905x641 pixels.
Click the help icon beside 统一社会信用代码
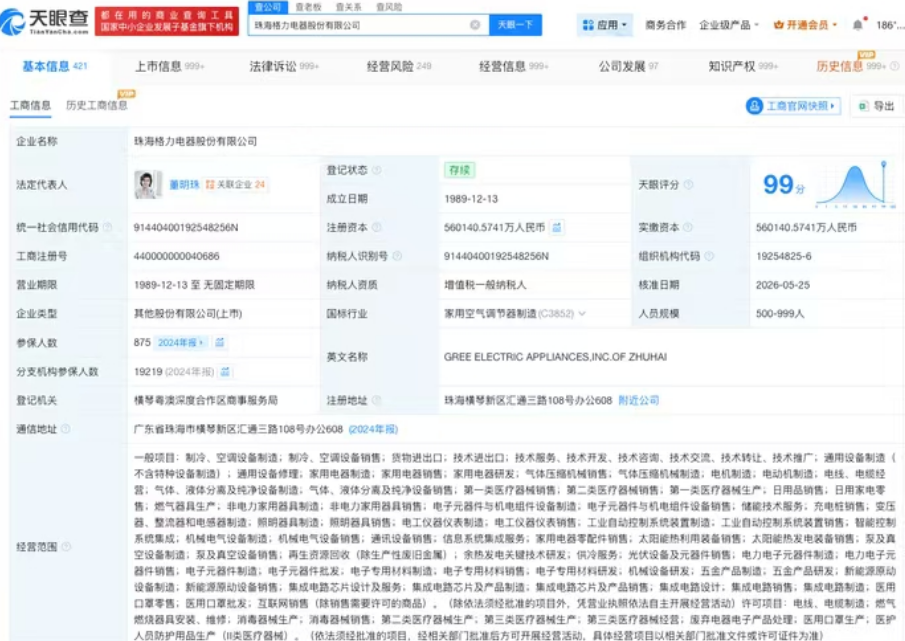[107, 227]
